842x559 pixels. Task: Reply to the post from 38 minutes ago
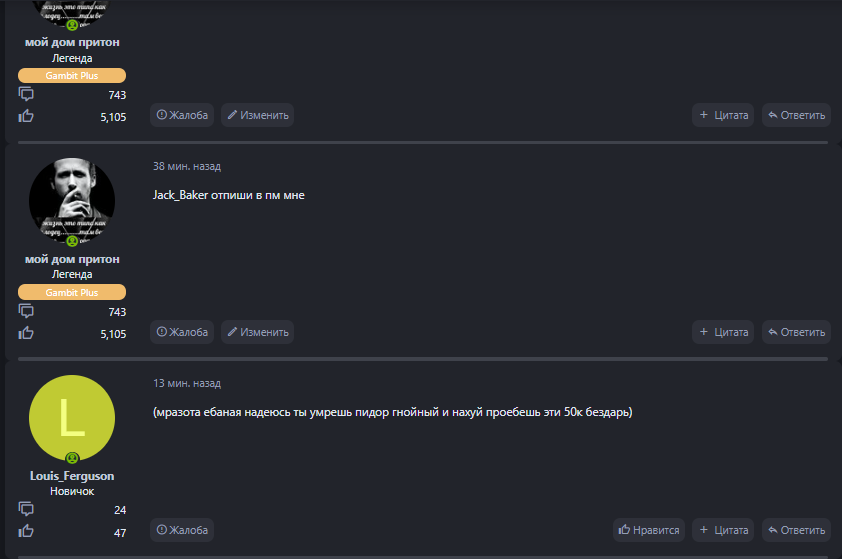[x=796, y=332]
